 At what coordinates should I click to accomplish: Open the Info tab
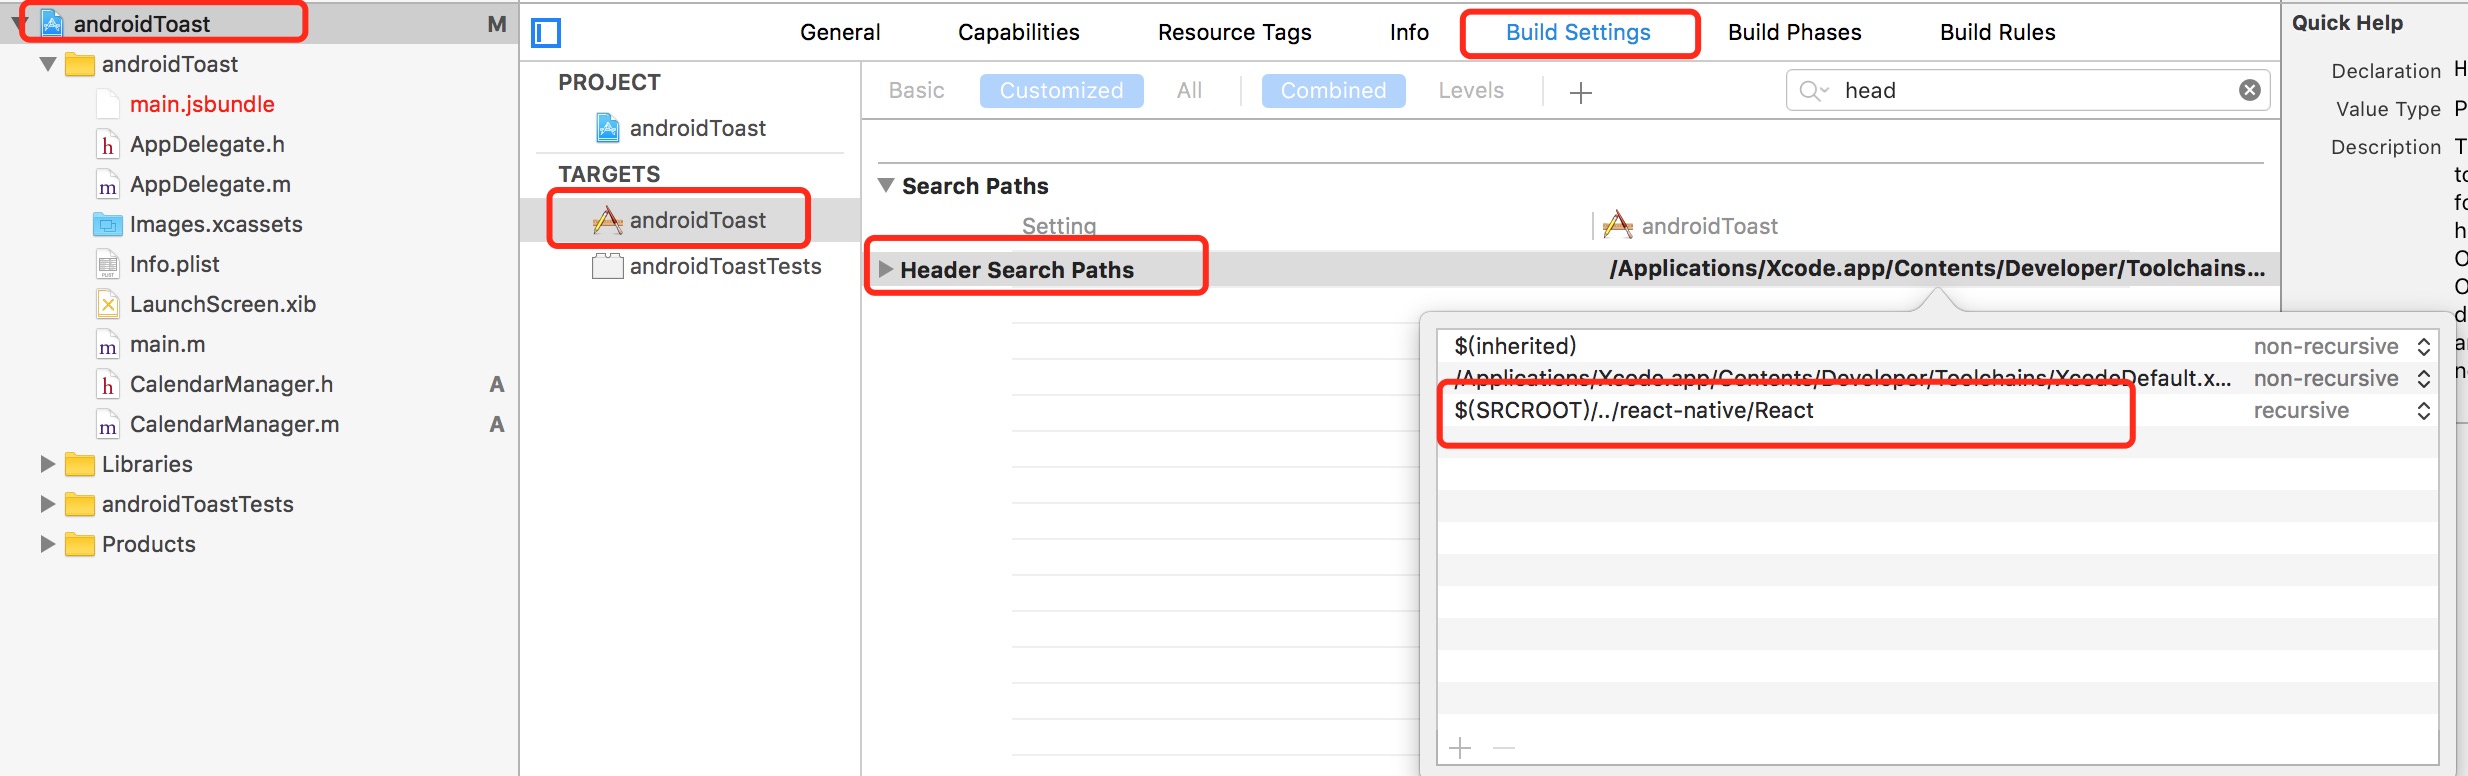coord(1409,33)
